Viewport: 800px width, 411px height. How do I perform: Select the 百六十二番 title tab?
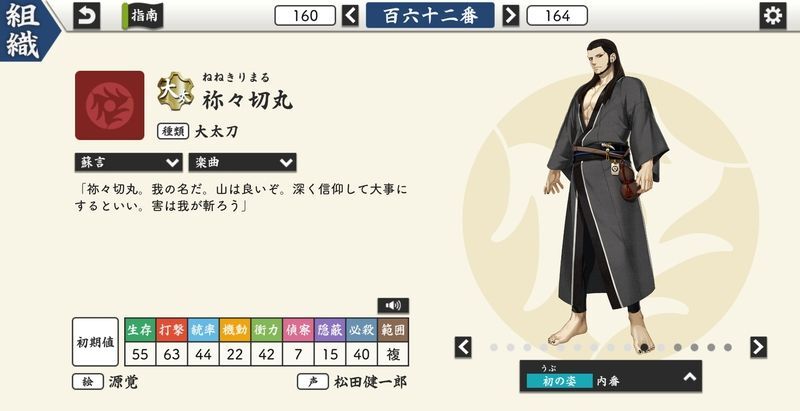(430, 15)
